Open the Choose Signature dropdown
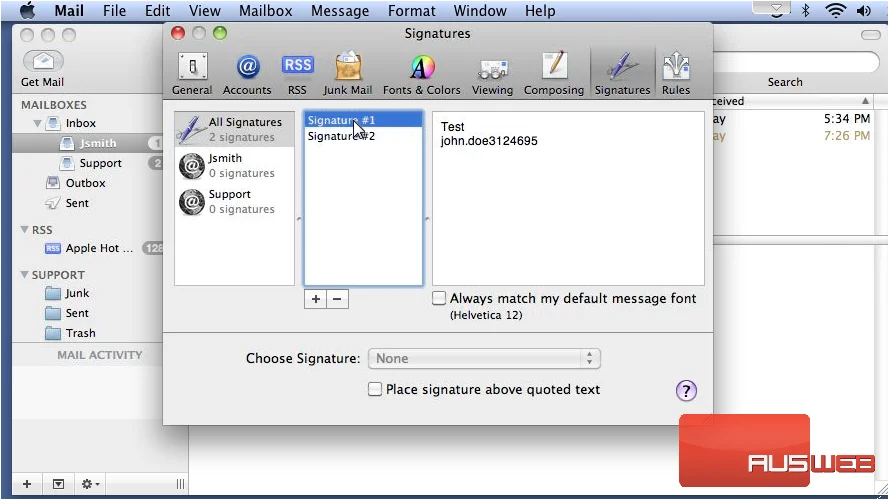The image size is (889, 500). click(x=484, y=358)
